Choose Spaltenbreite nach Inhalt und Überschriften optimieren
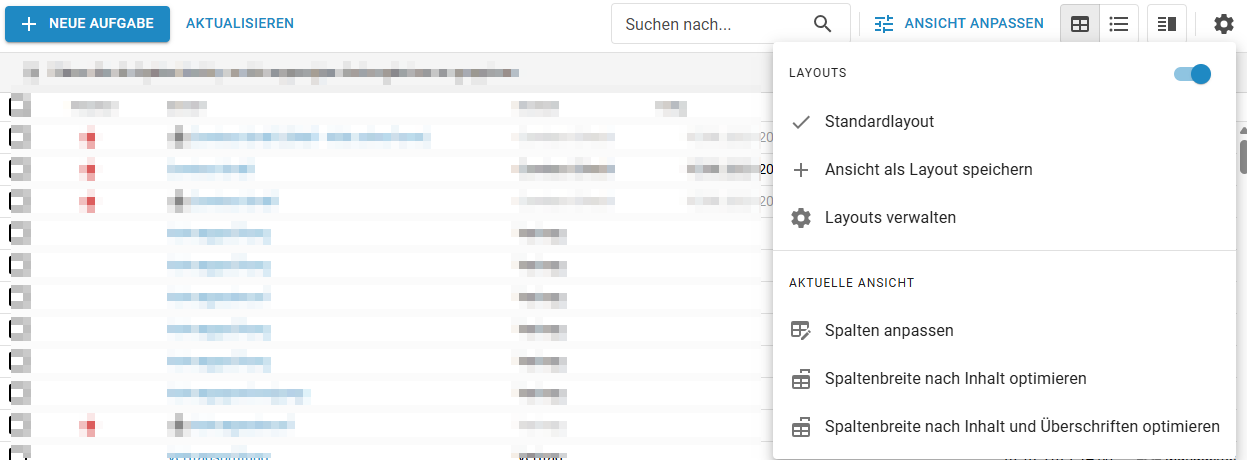This screenshot has width=1247, height=460. [x=1021, y=427]
